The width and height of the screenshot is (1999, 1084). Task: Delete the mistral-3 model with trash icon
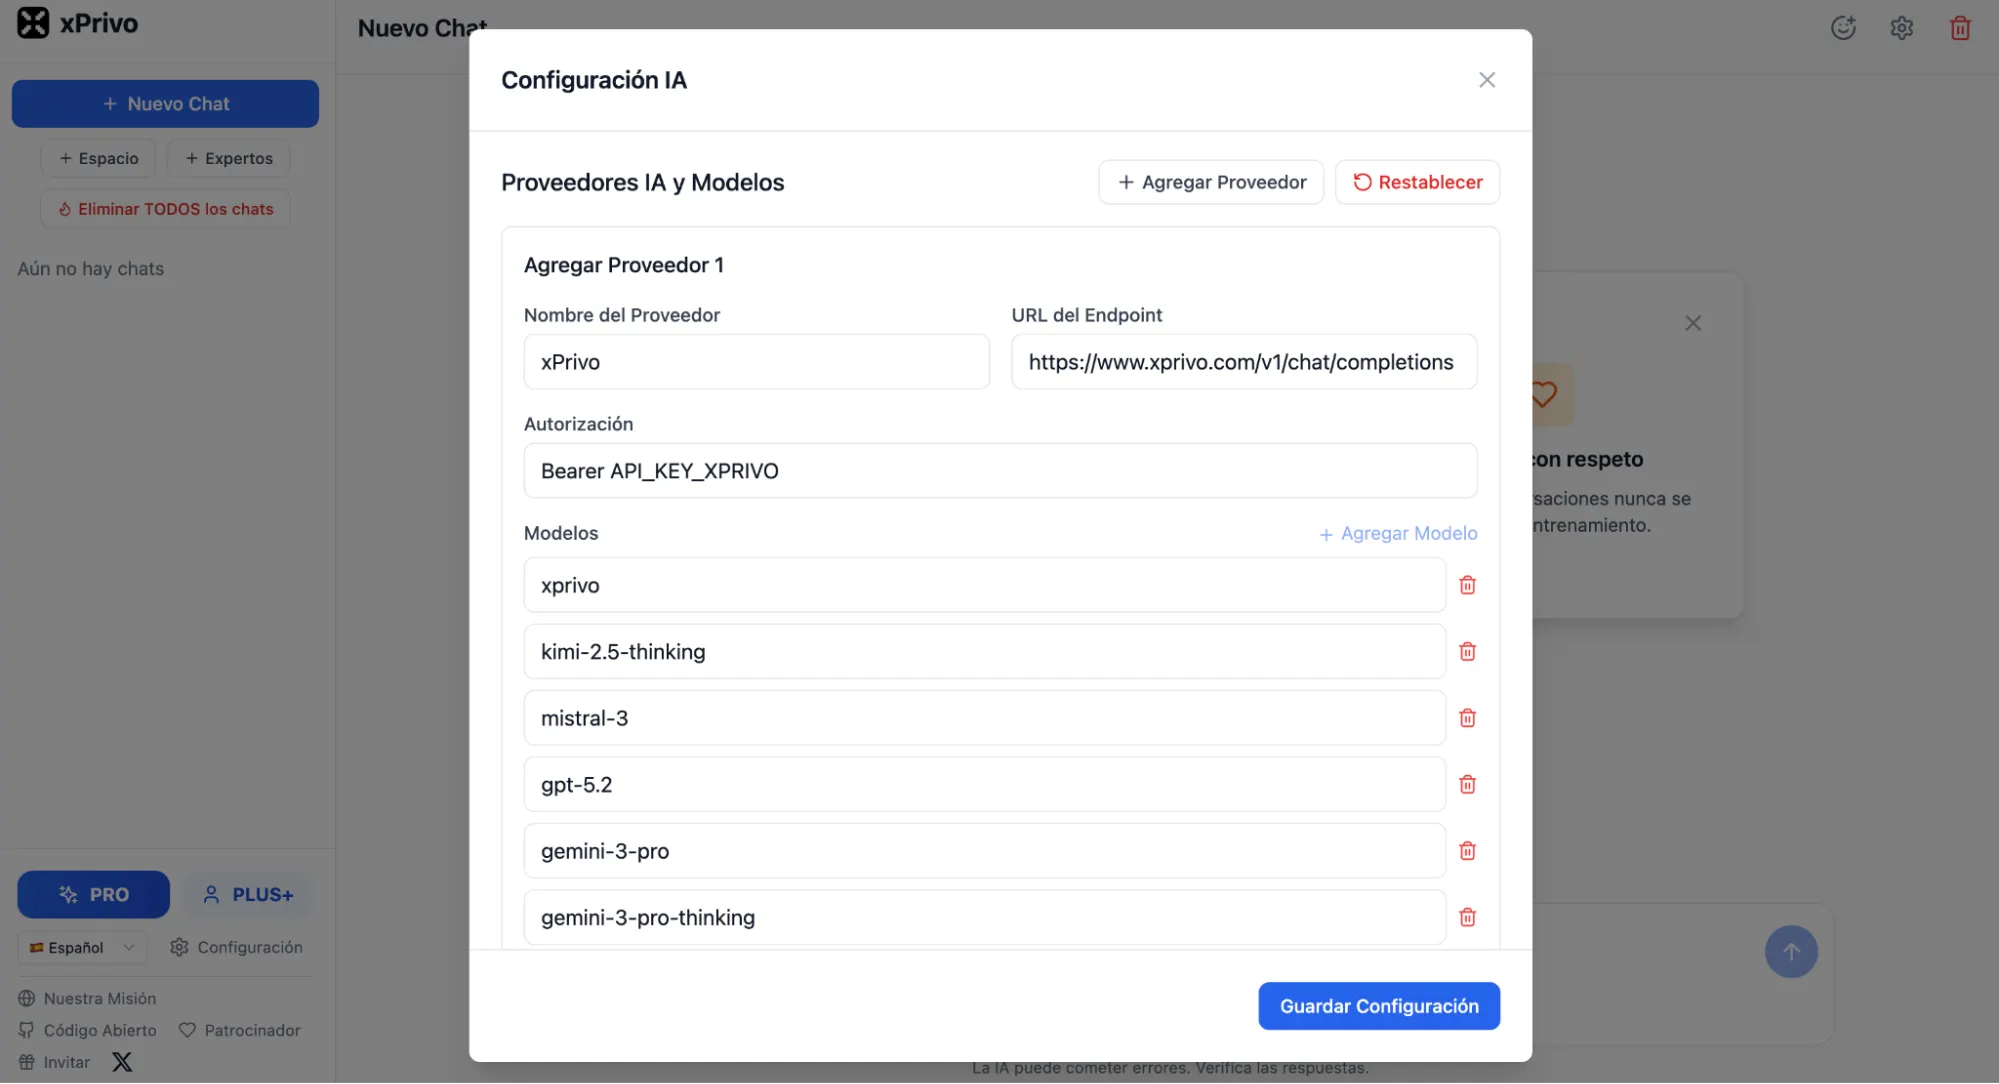(1467, 718)
